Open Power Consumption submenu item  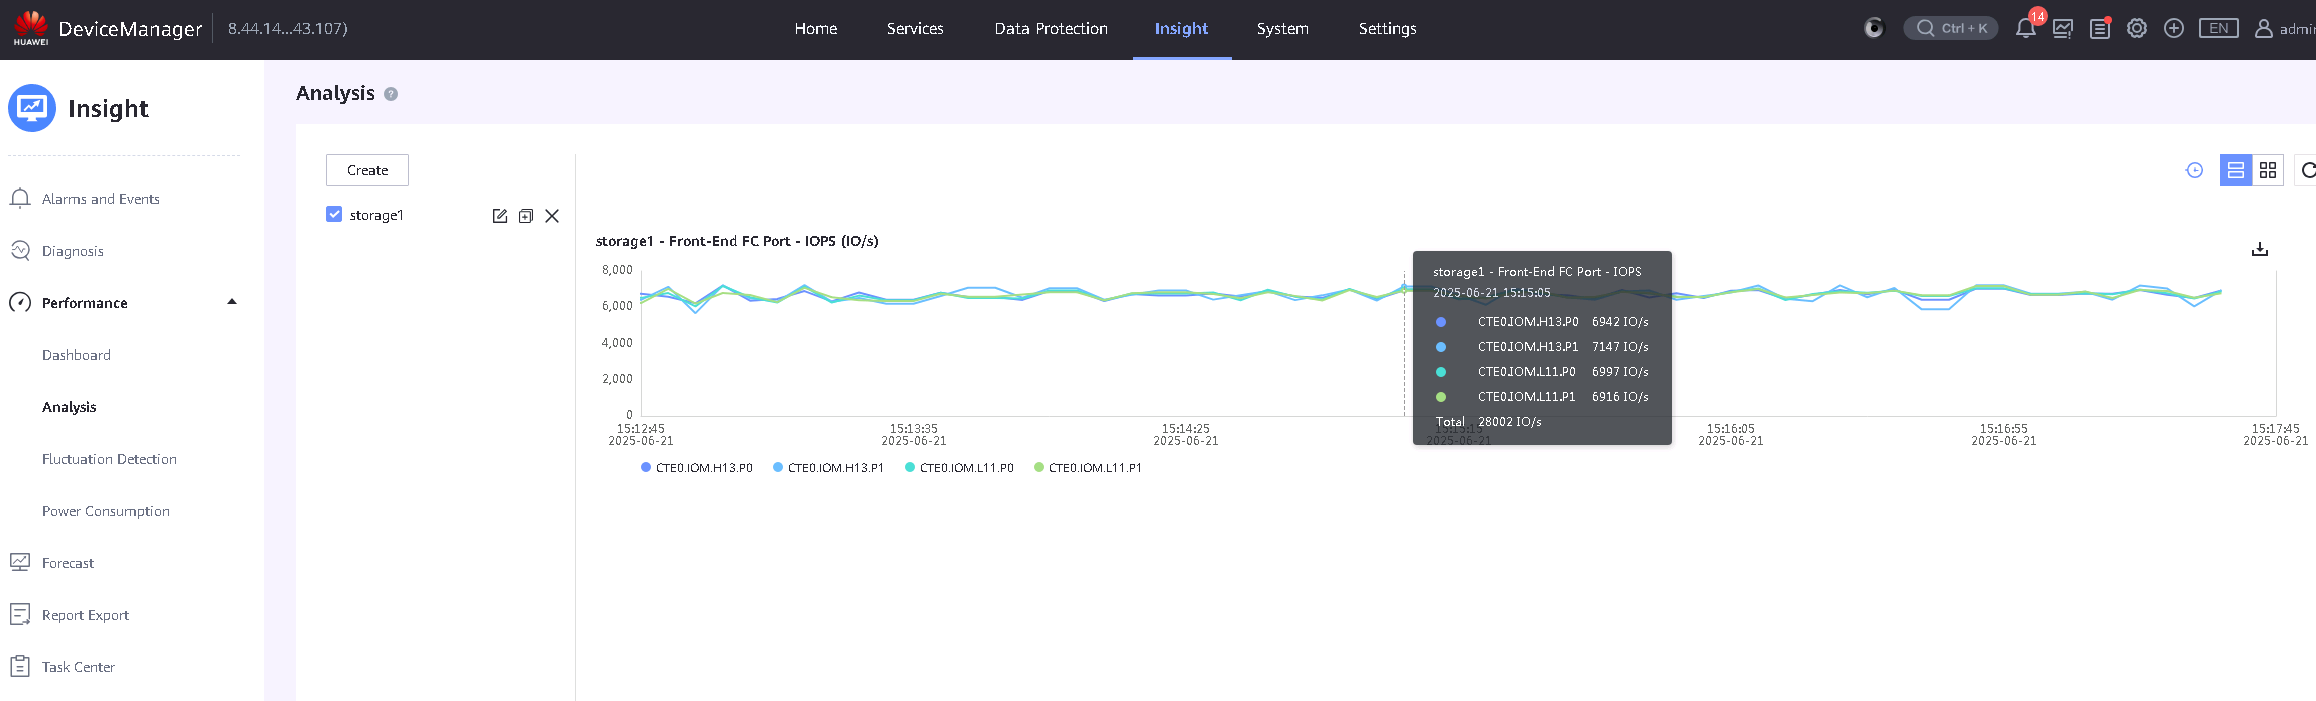106,511
